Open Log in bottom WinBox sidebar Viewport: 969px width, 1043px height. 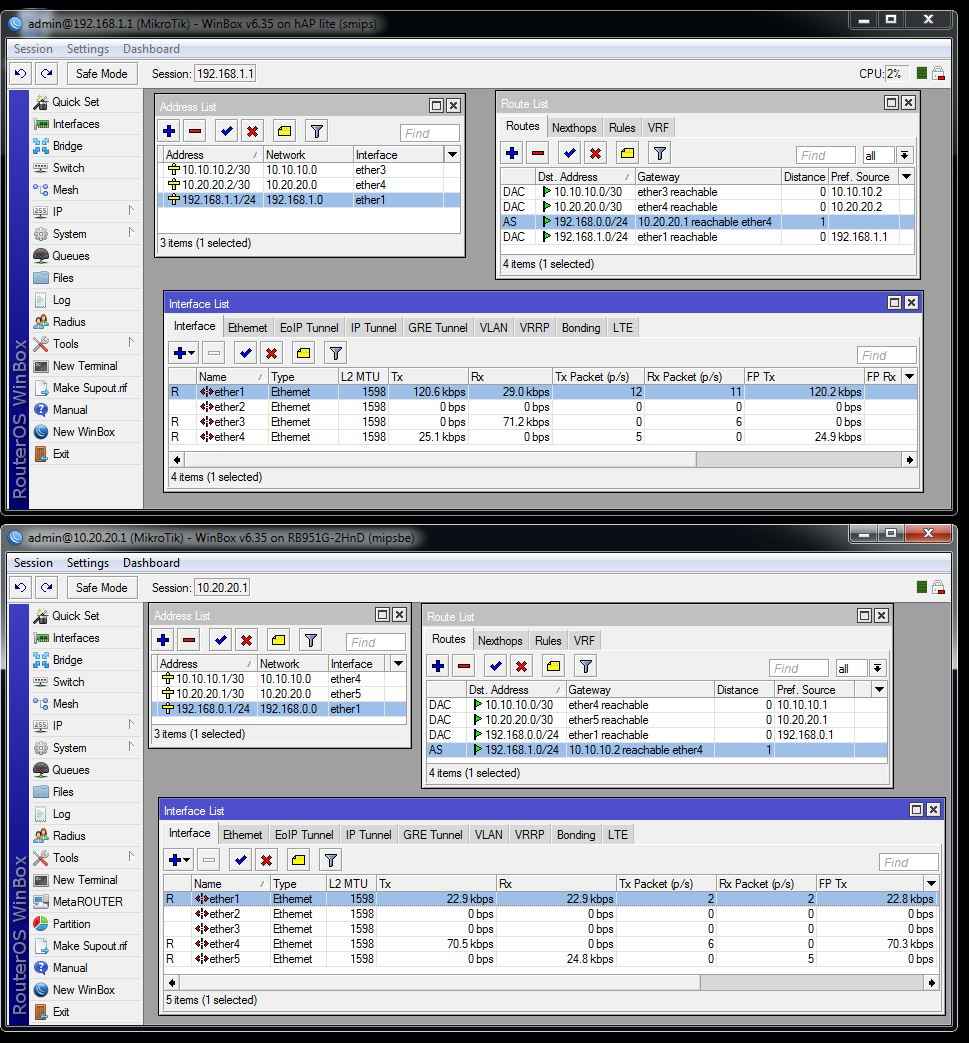(61, 814)
